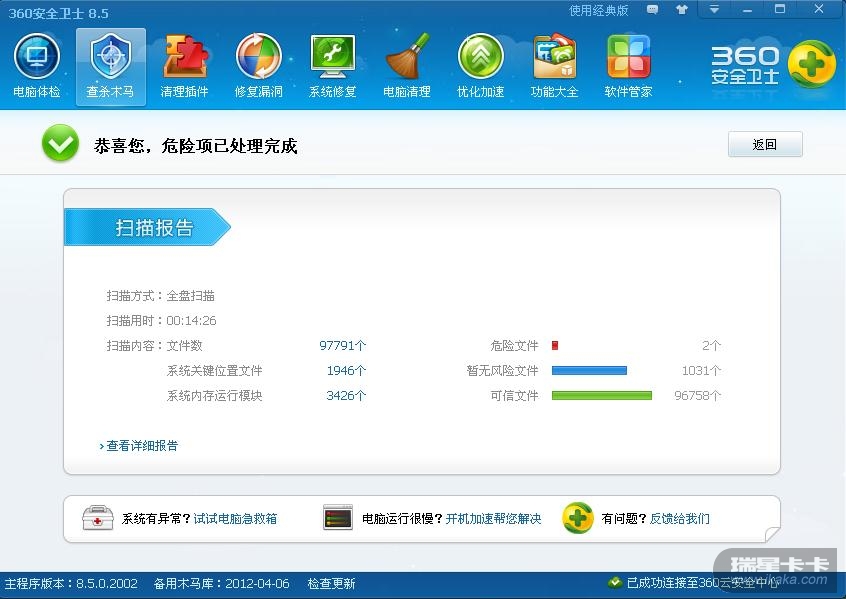This screenshot has width=846, height=599.
Task: Click the 恭喜您，危险项已处理完成 message
Action: [x=195, y=146]
